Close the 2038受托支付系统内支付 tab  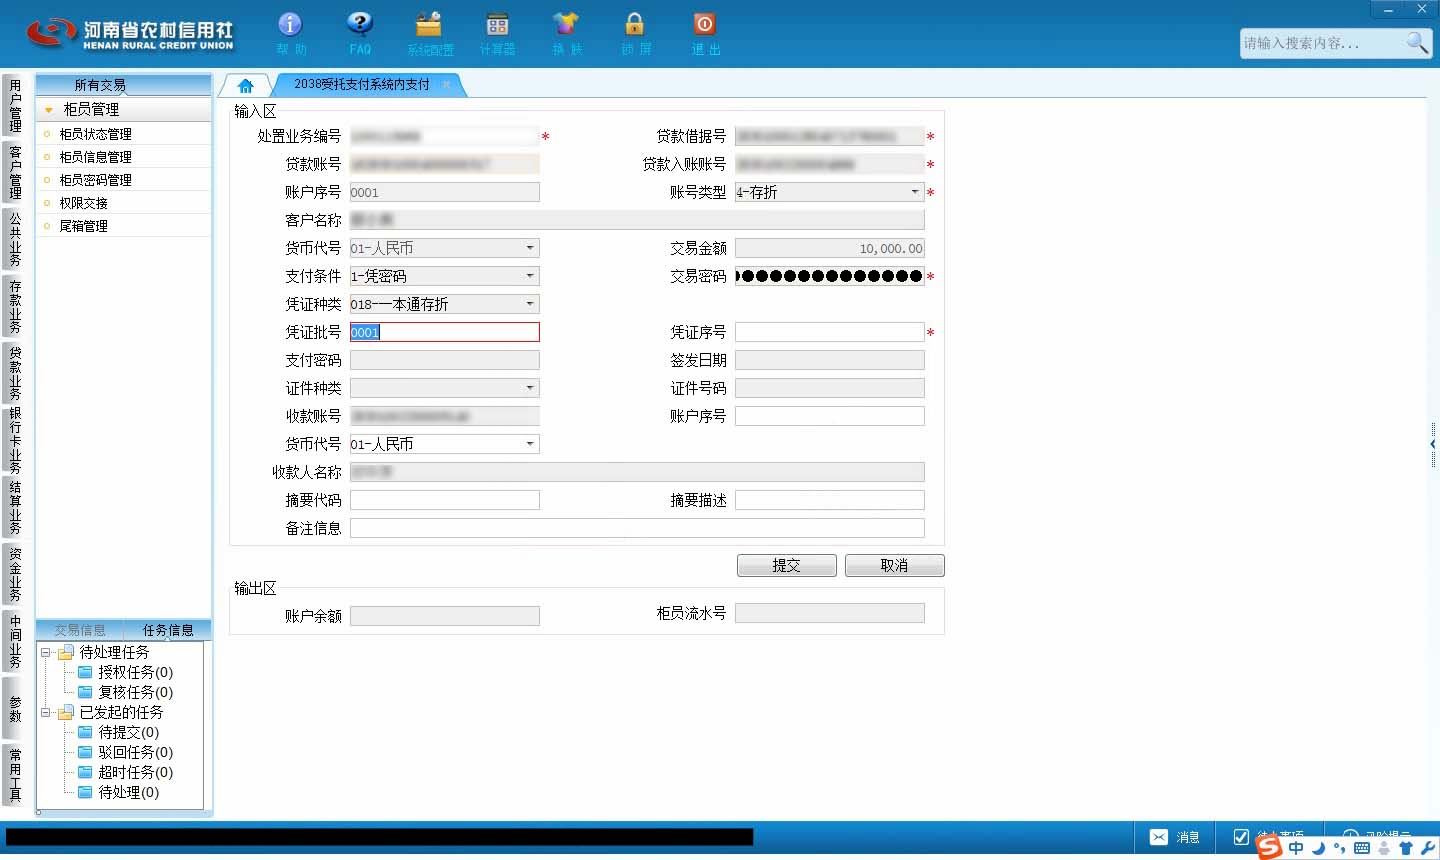point(446,85)
